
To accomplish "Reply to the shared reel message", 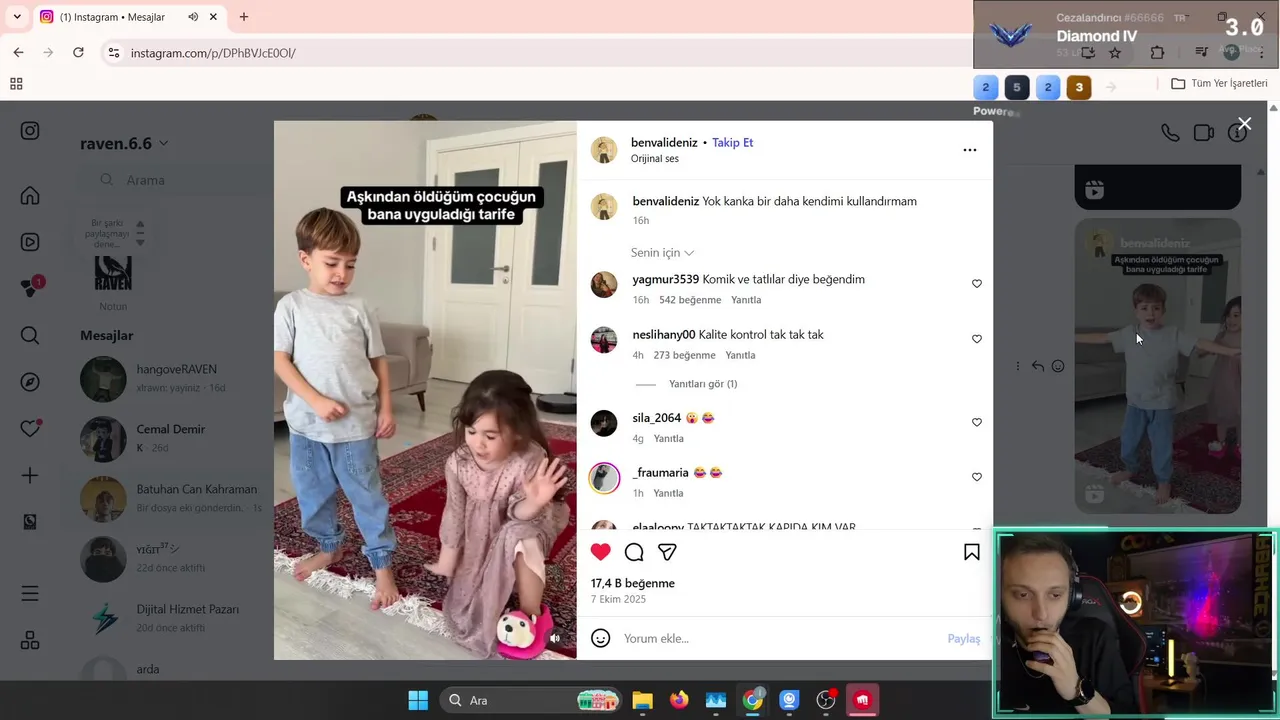I will [x=1037, y=366].
